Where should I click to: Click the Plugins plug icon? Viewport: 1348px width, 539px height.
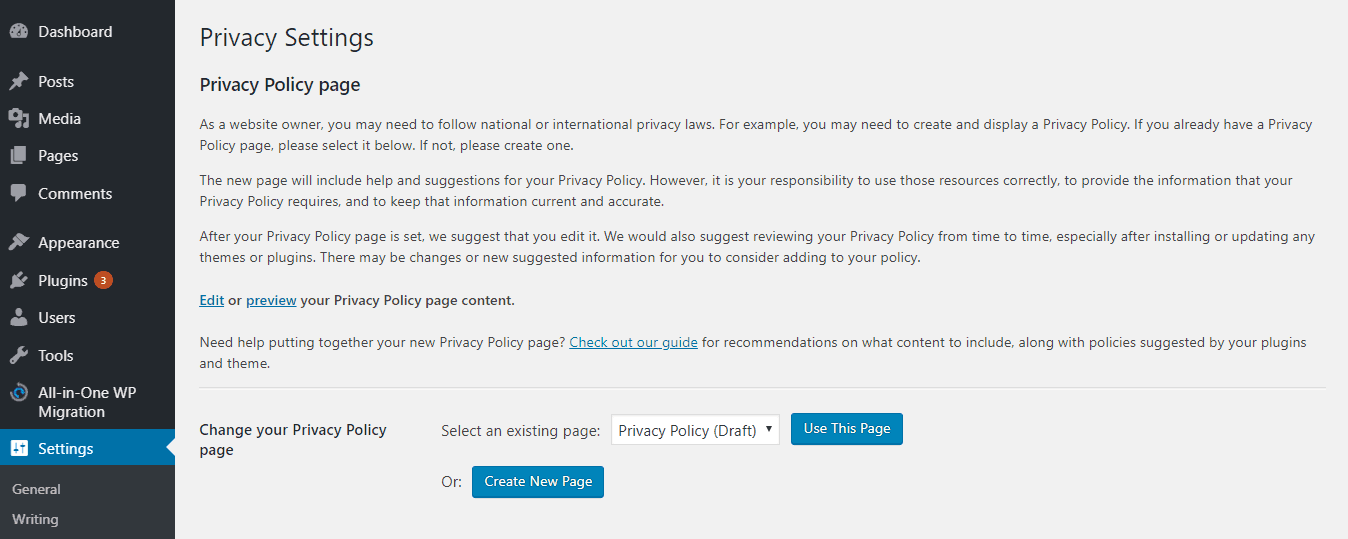19,280
